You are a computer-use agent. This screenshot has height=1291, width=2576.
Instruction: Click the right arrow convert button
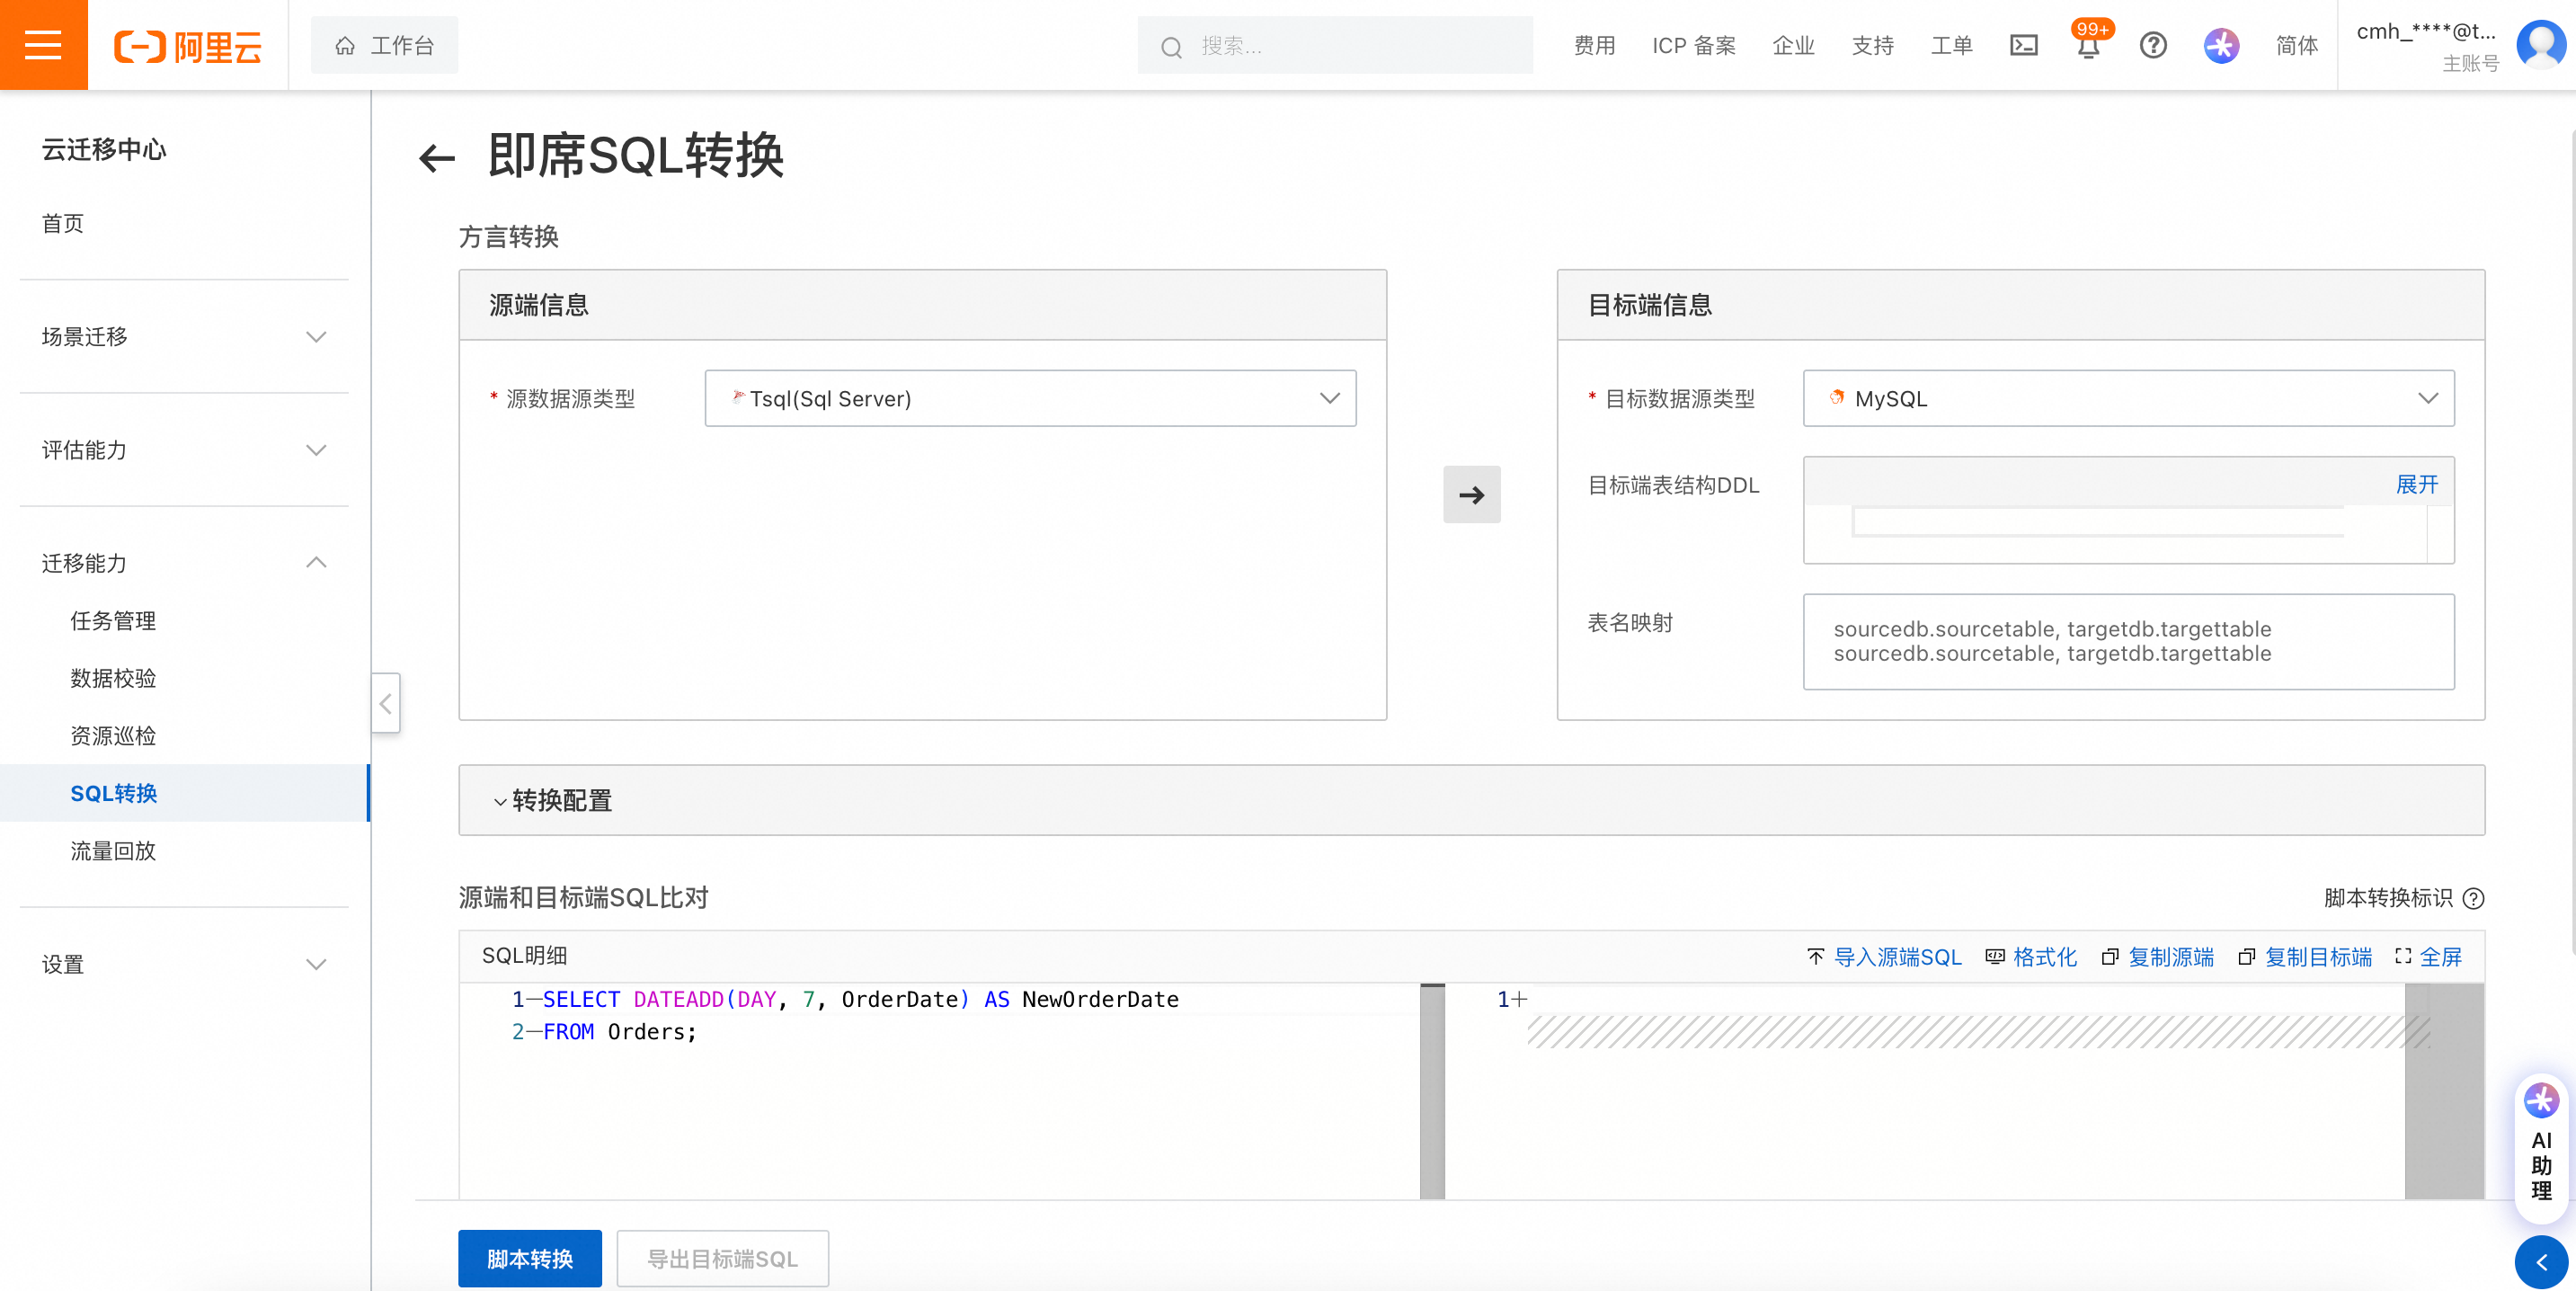pyautogui.click(x=1471, y=494)
